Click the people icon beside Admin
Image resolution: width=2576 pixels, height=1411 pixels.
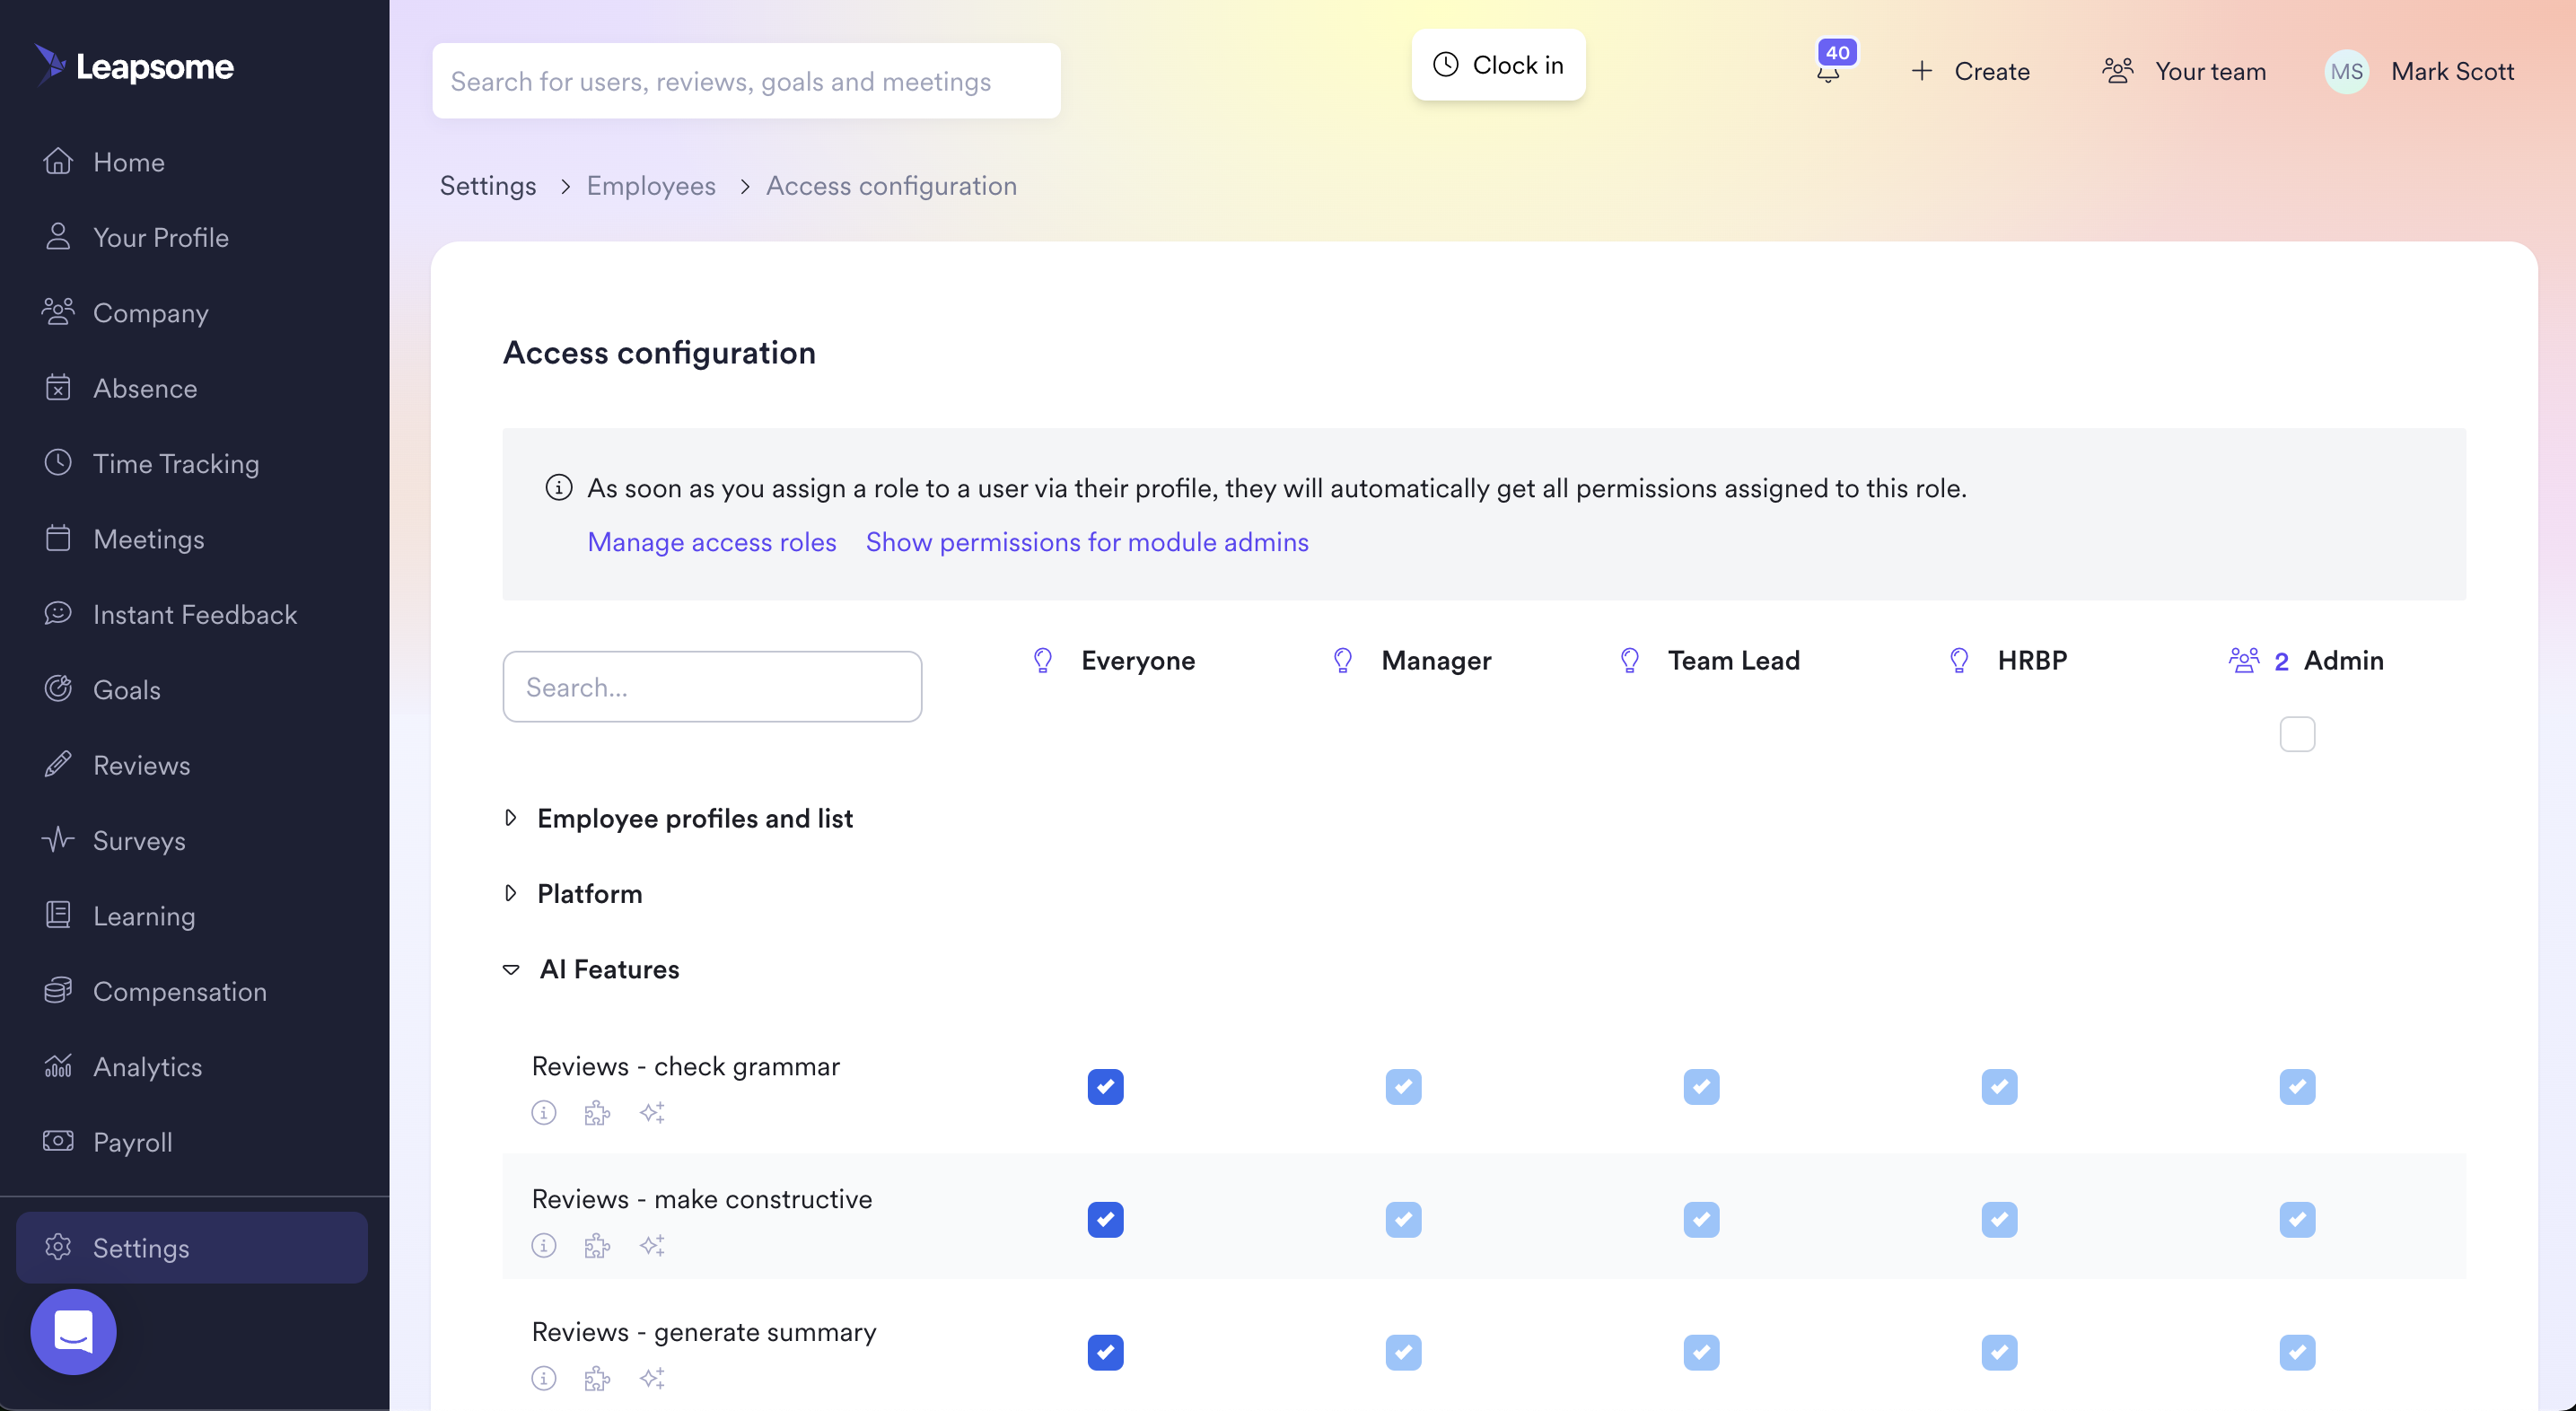2244,660
